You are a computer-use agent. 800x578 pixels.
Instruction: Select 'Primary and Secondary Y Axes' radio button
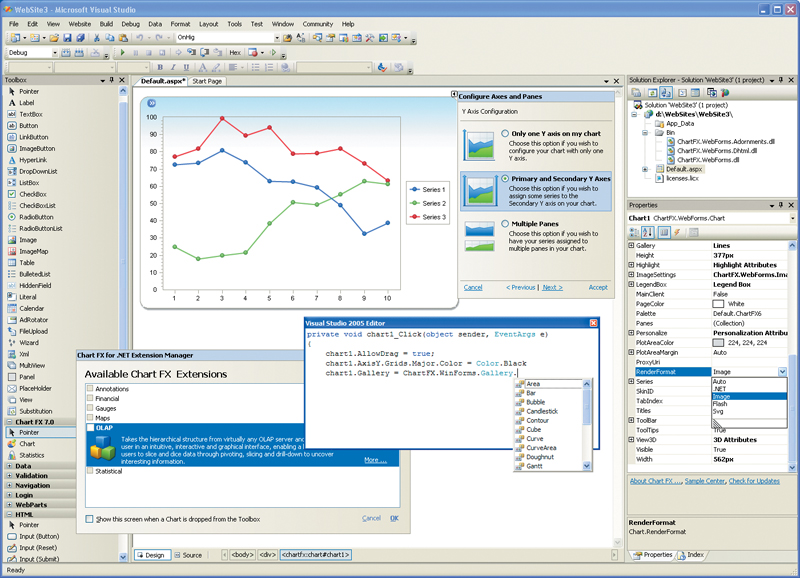(505, 179)
